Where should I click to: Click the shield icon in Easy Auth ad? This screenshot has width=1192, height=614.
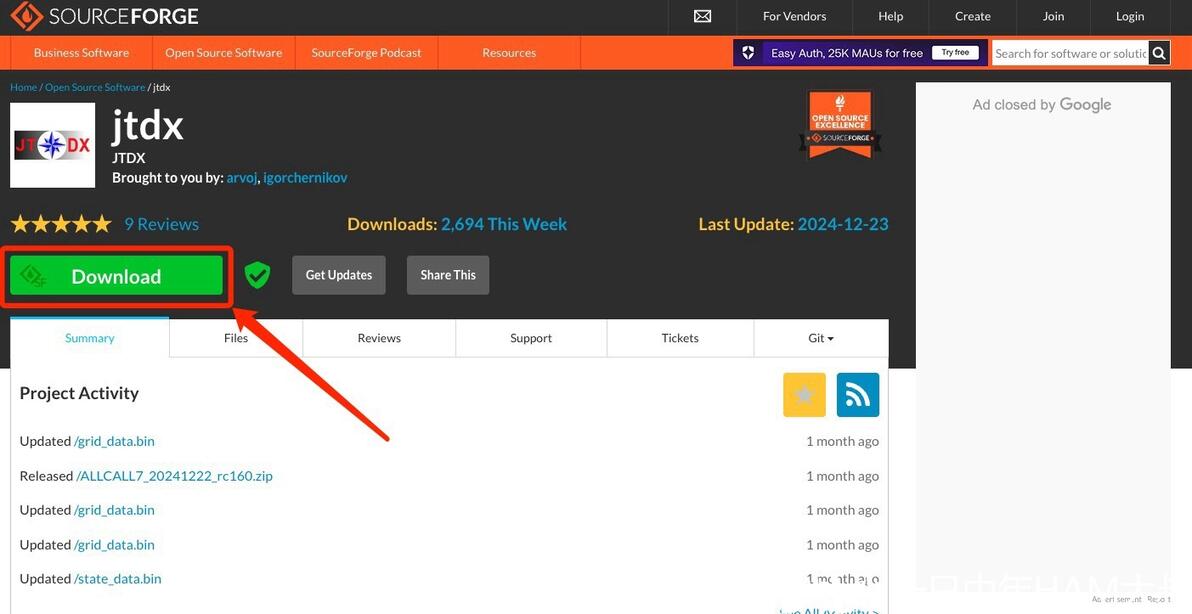coord(748,52)
